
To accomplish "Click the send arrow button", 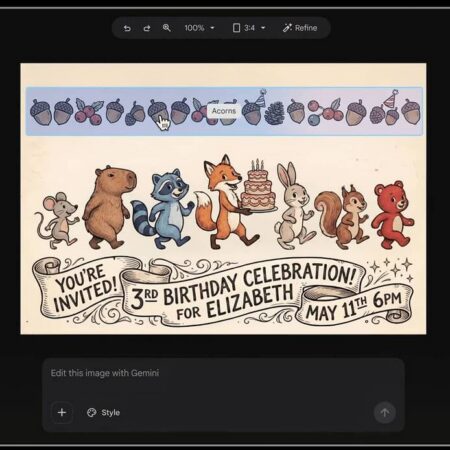I will (x=385, y=413).
